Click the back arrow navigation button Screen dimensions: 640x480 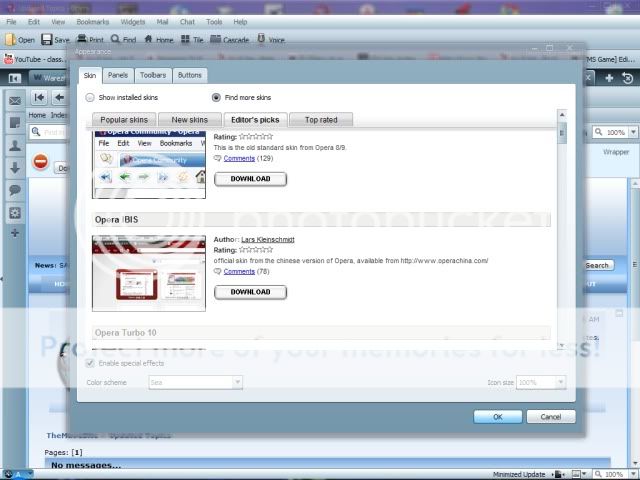pyautogui.click(x=60, y=97)
